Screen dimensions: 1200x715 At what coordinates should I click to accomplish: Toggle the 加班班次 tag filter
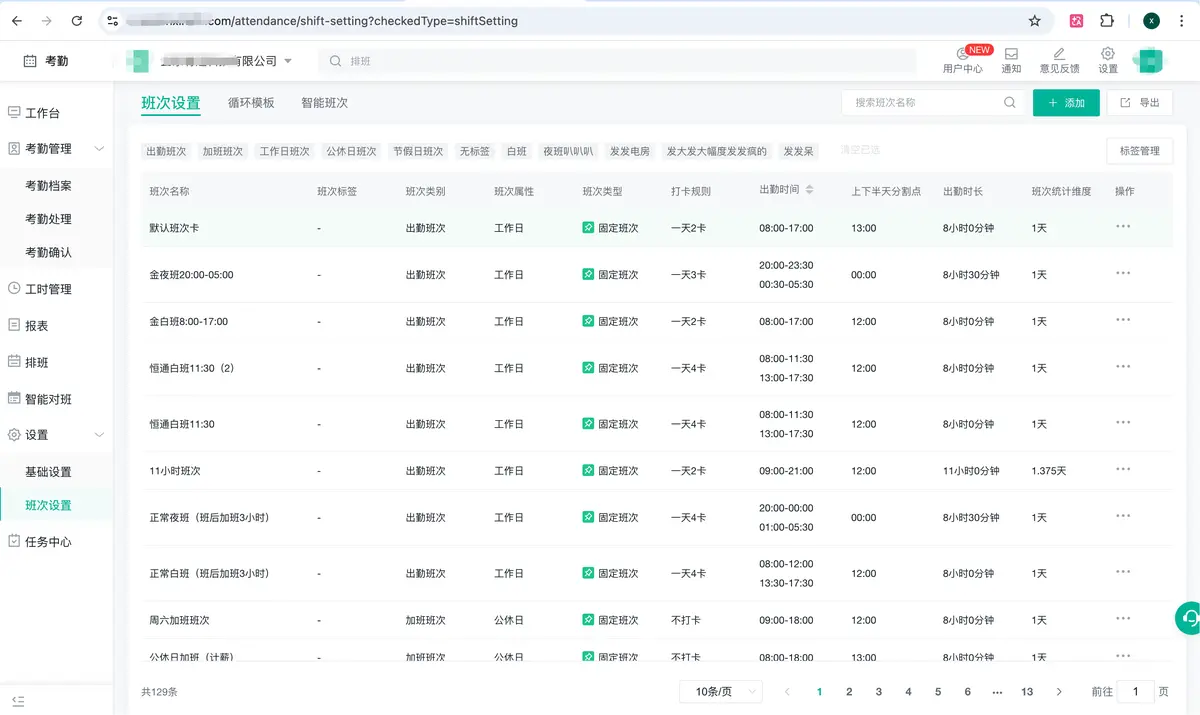click(x=222, y=151)
